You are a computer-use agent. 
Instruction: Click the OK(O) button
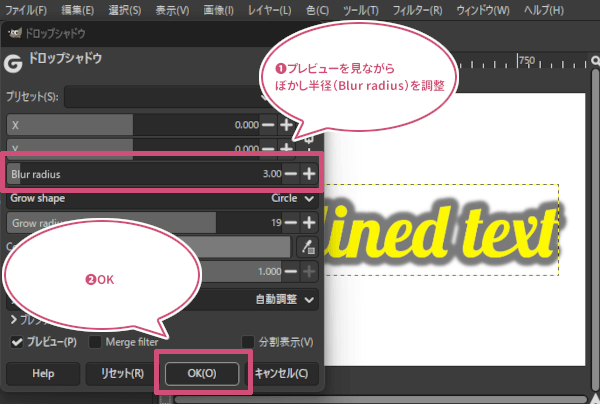tap(202, 374)
